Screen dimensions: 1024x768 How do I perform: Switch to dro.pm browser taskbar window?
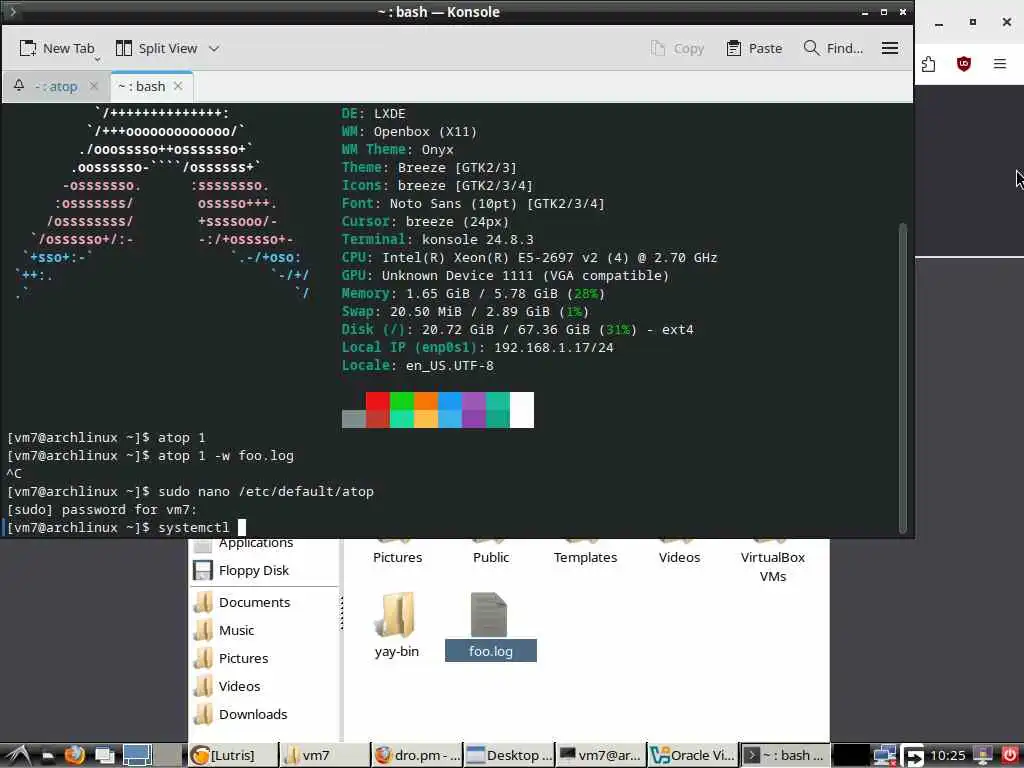[x=417, y=756]
